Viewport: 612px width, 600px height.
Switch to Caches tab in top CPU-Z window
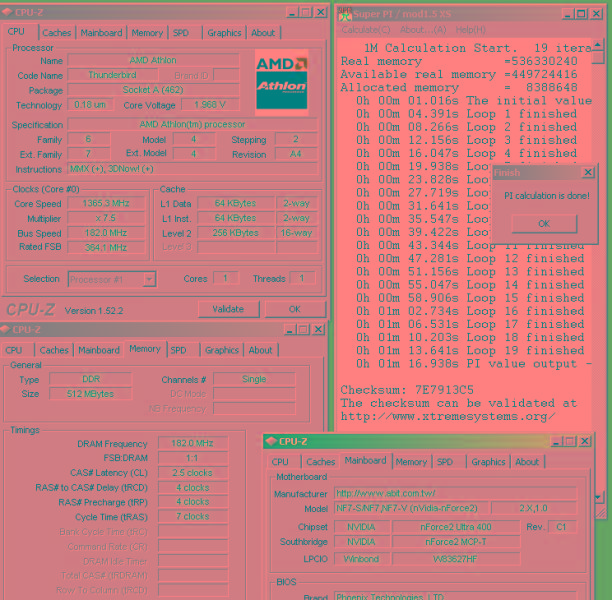coord(57,33)
